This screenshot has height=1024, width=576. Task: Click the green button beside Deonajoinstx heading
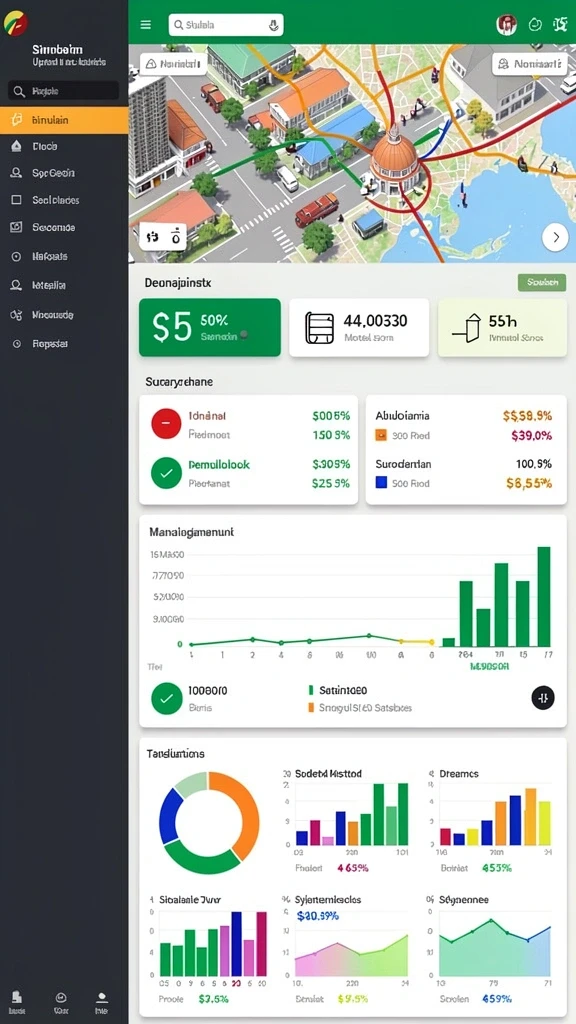542,282
